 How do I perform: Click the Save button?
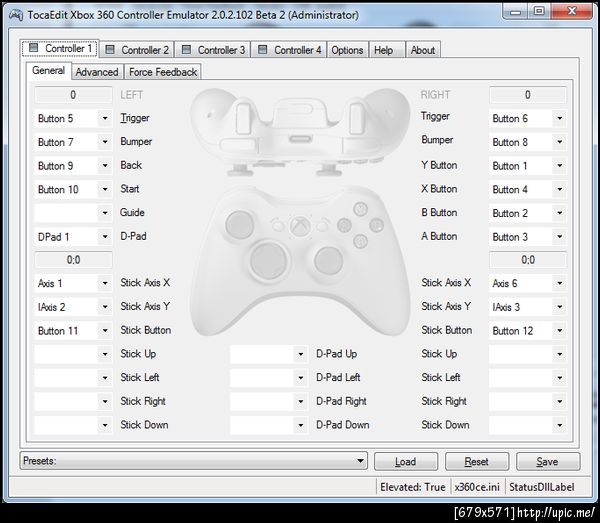click(548, 462)
